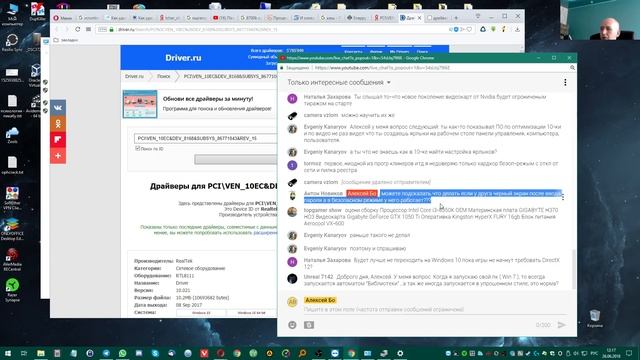Select the Windows 10 64-bit system tab

251,313
